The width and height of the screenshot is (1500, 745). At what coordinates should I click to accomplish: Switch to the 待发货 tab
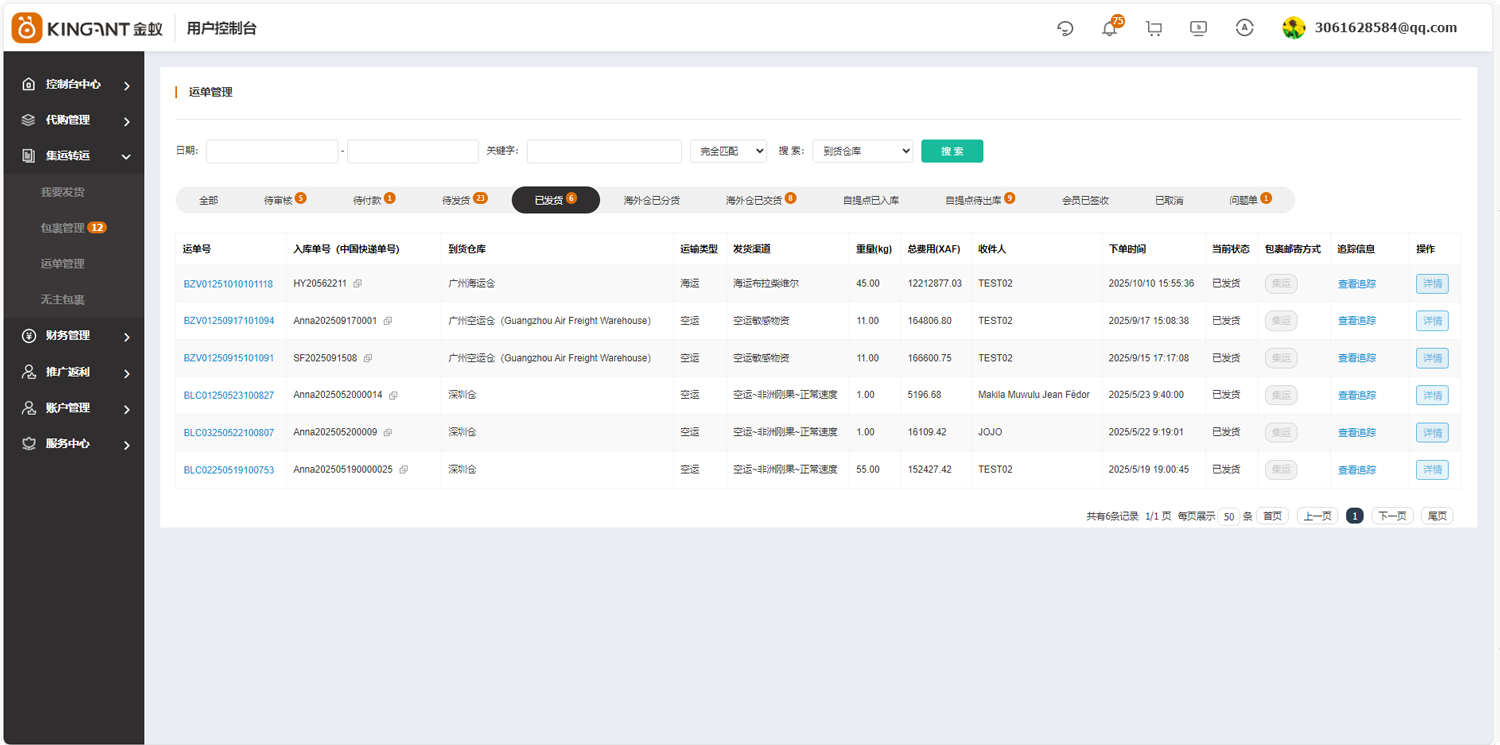(x=463, y=200)
